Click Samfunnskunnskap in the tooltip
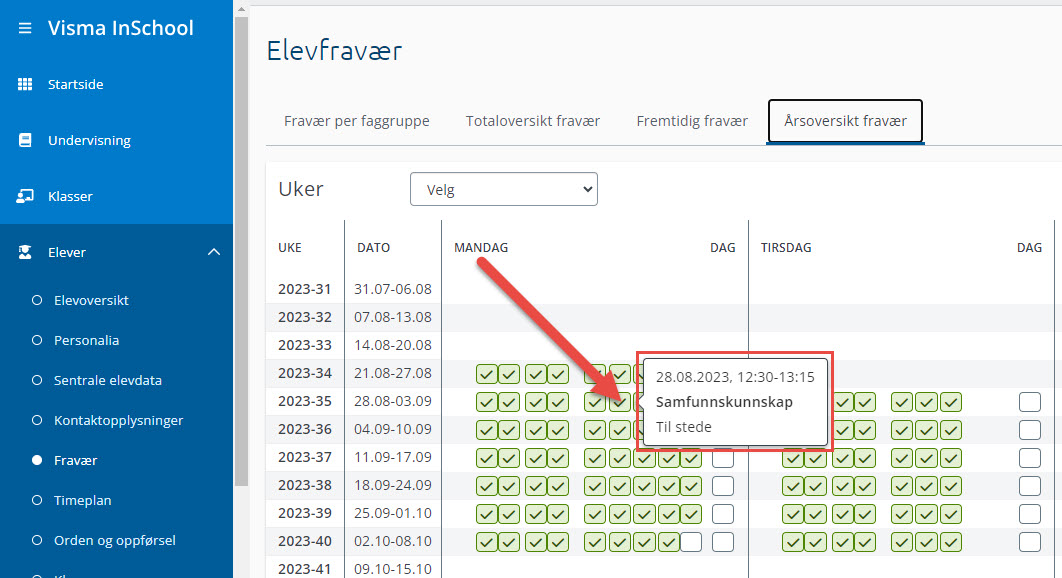1062x578 pixels. tap(724, 402)
